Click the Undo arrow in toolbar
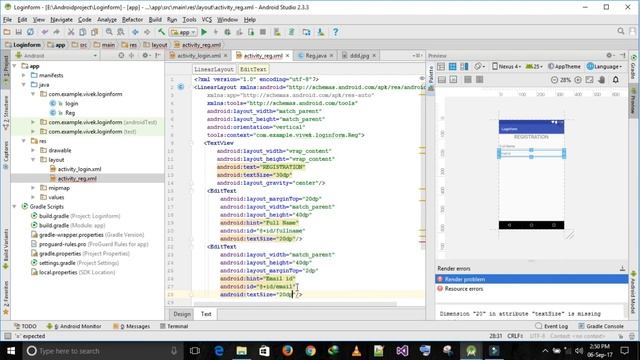Image resolution: width=640 pixels, height=360 pixels. [x=44, y=32]
